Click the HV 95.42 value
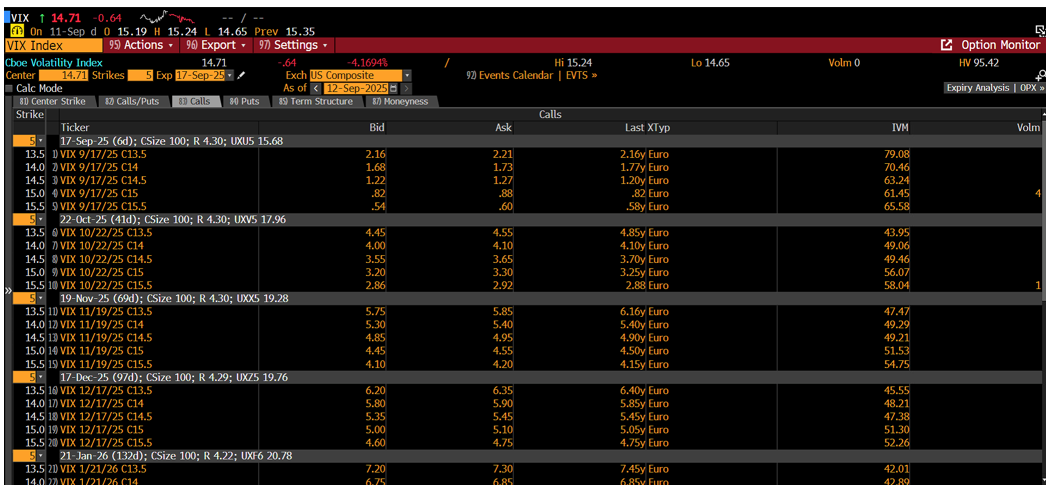This screenshot has height=486, width=1053. (x=985, y=63)
